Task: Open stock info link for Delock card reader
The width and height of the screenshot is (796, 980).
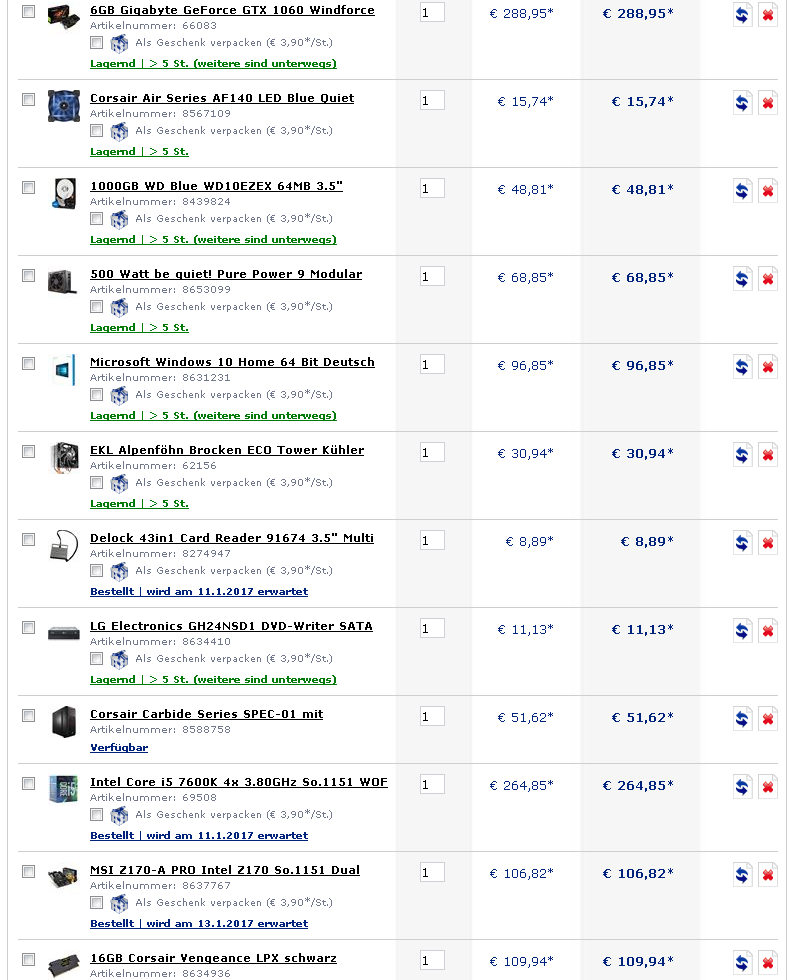Action: 198,591
